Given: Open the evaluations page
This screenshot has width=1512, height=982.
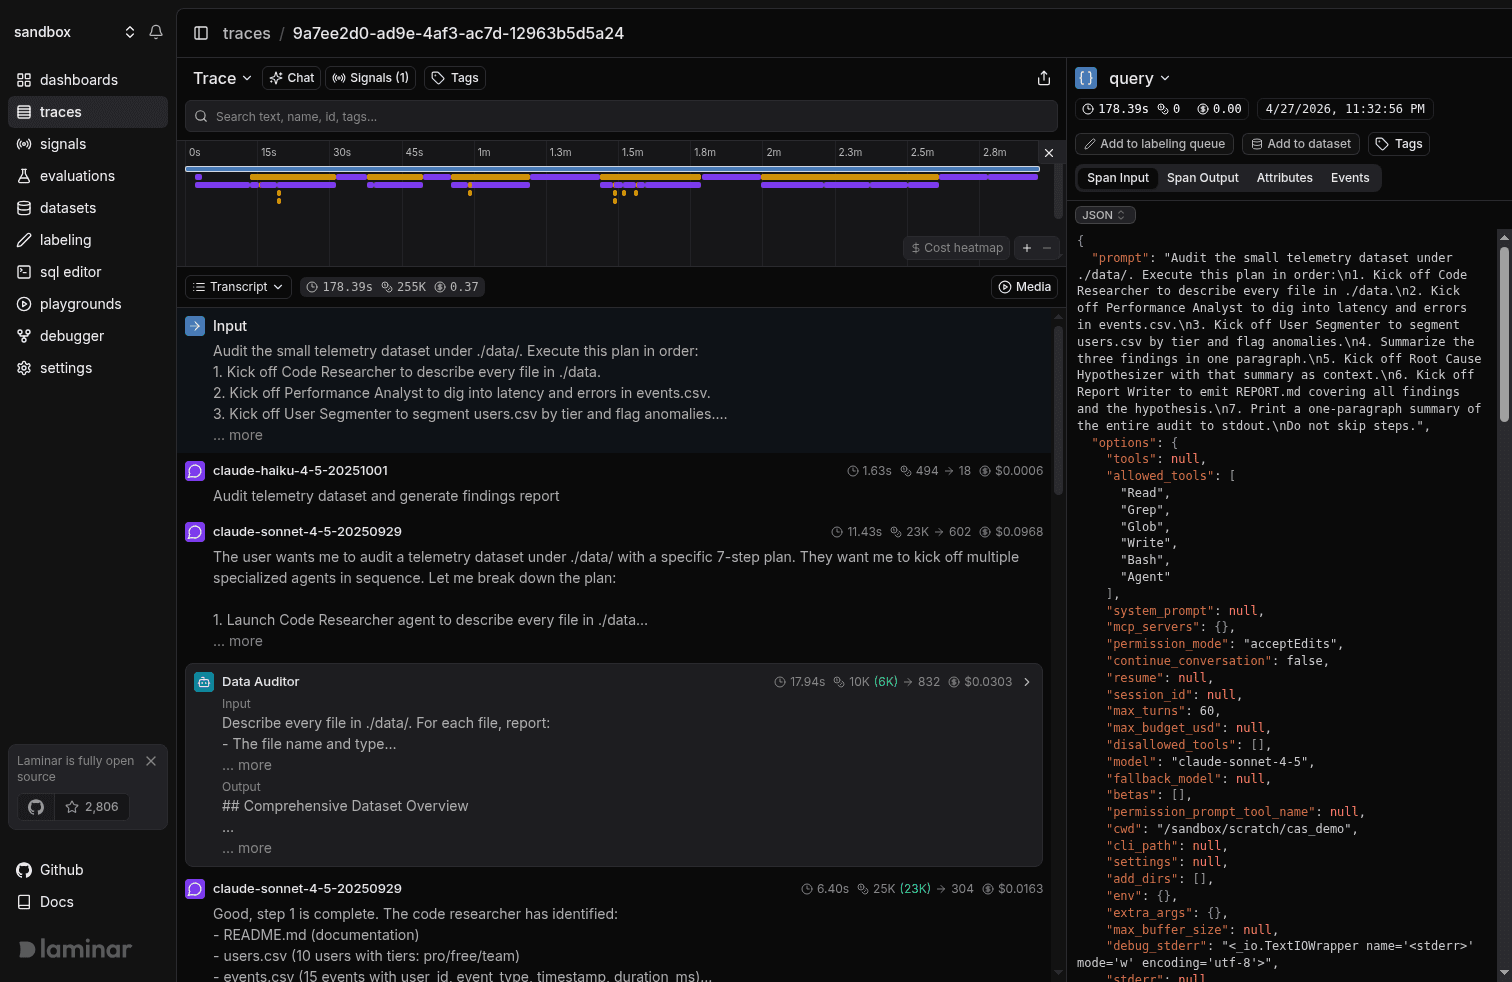Looking at the screenshot, I should coord(88,176).
